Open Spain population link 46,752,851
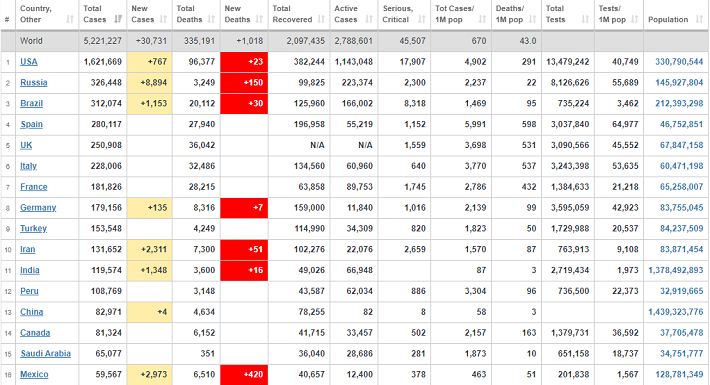The image size is (710, 385). (681, 124)
